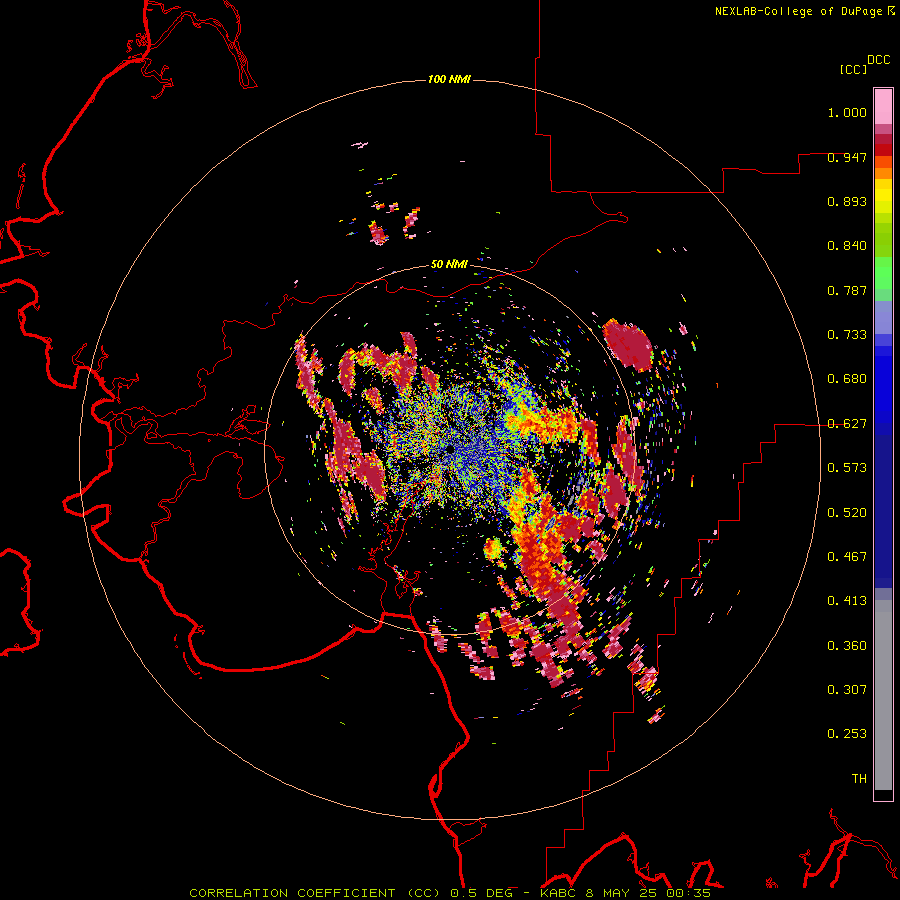Pick the gray low-value color bar segment
900x900 pixels.
[x=883, y=695]
